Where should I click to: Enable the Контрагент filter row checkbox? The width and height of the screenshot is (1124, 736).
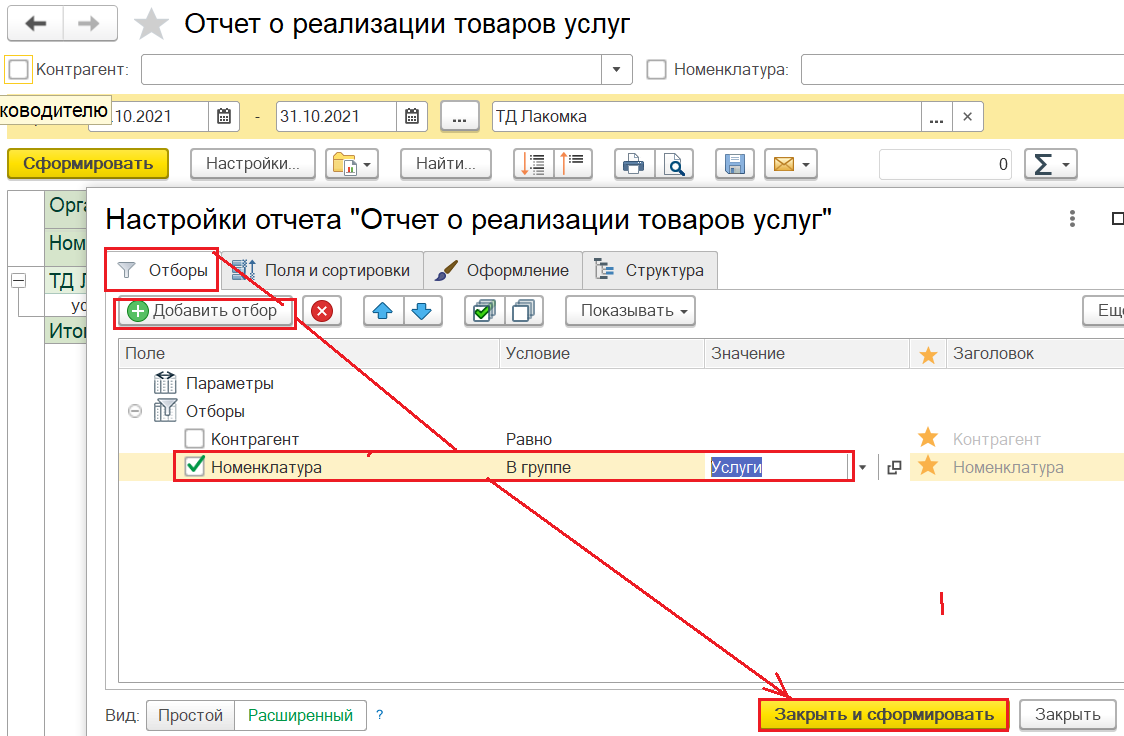[x=195, y=439]
